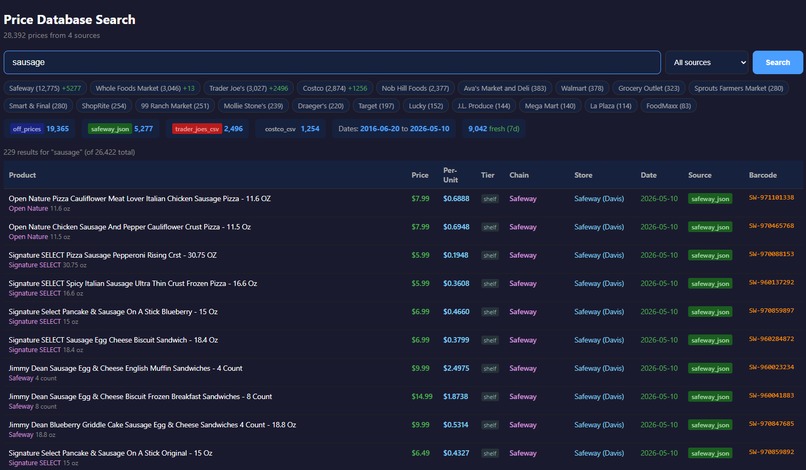Click the blue Search button
Screen dimensions: 806x470
(x=777, y=62)
